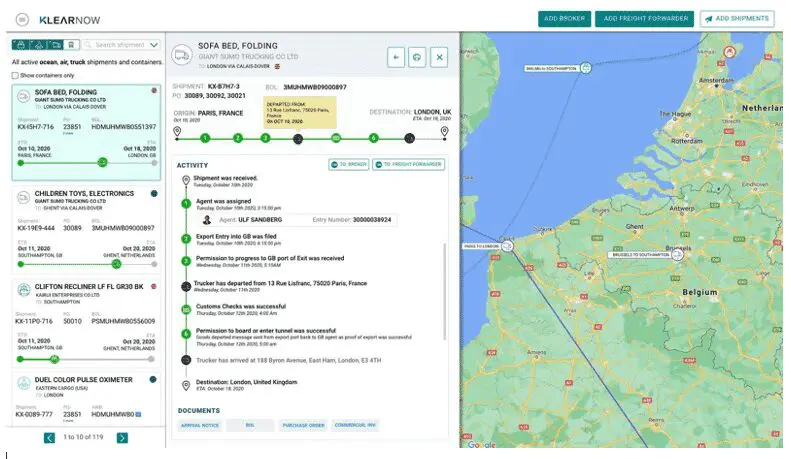Viewport: 791px width, 459px height.
Task: Open the hamburger menu next to KlearNow logo
Action: [22, 20]
